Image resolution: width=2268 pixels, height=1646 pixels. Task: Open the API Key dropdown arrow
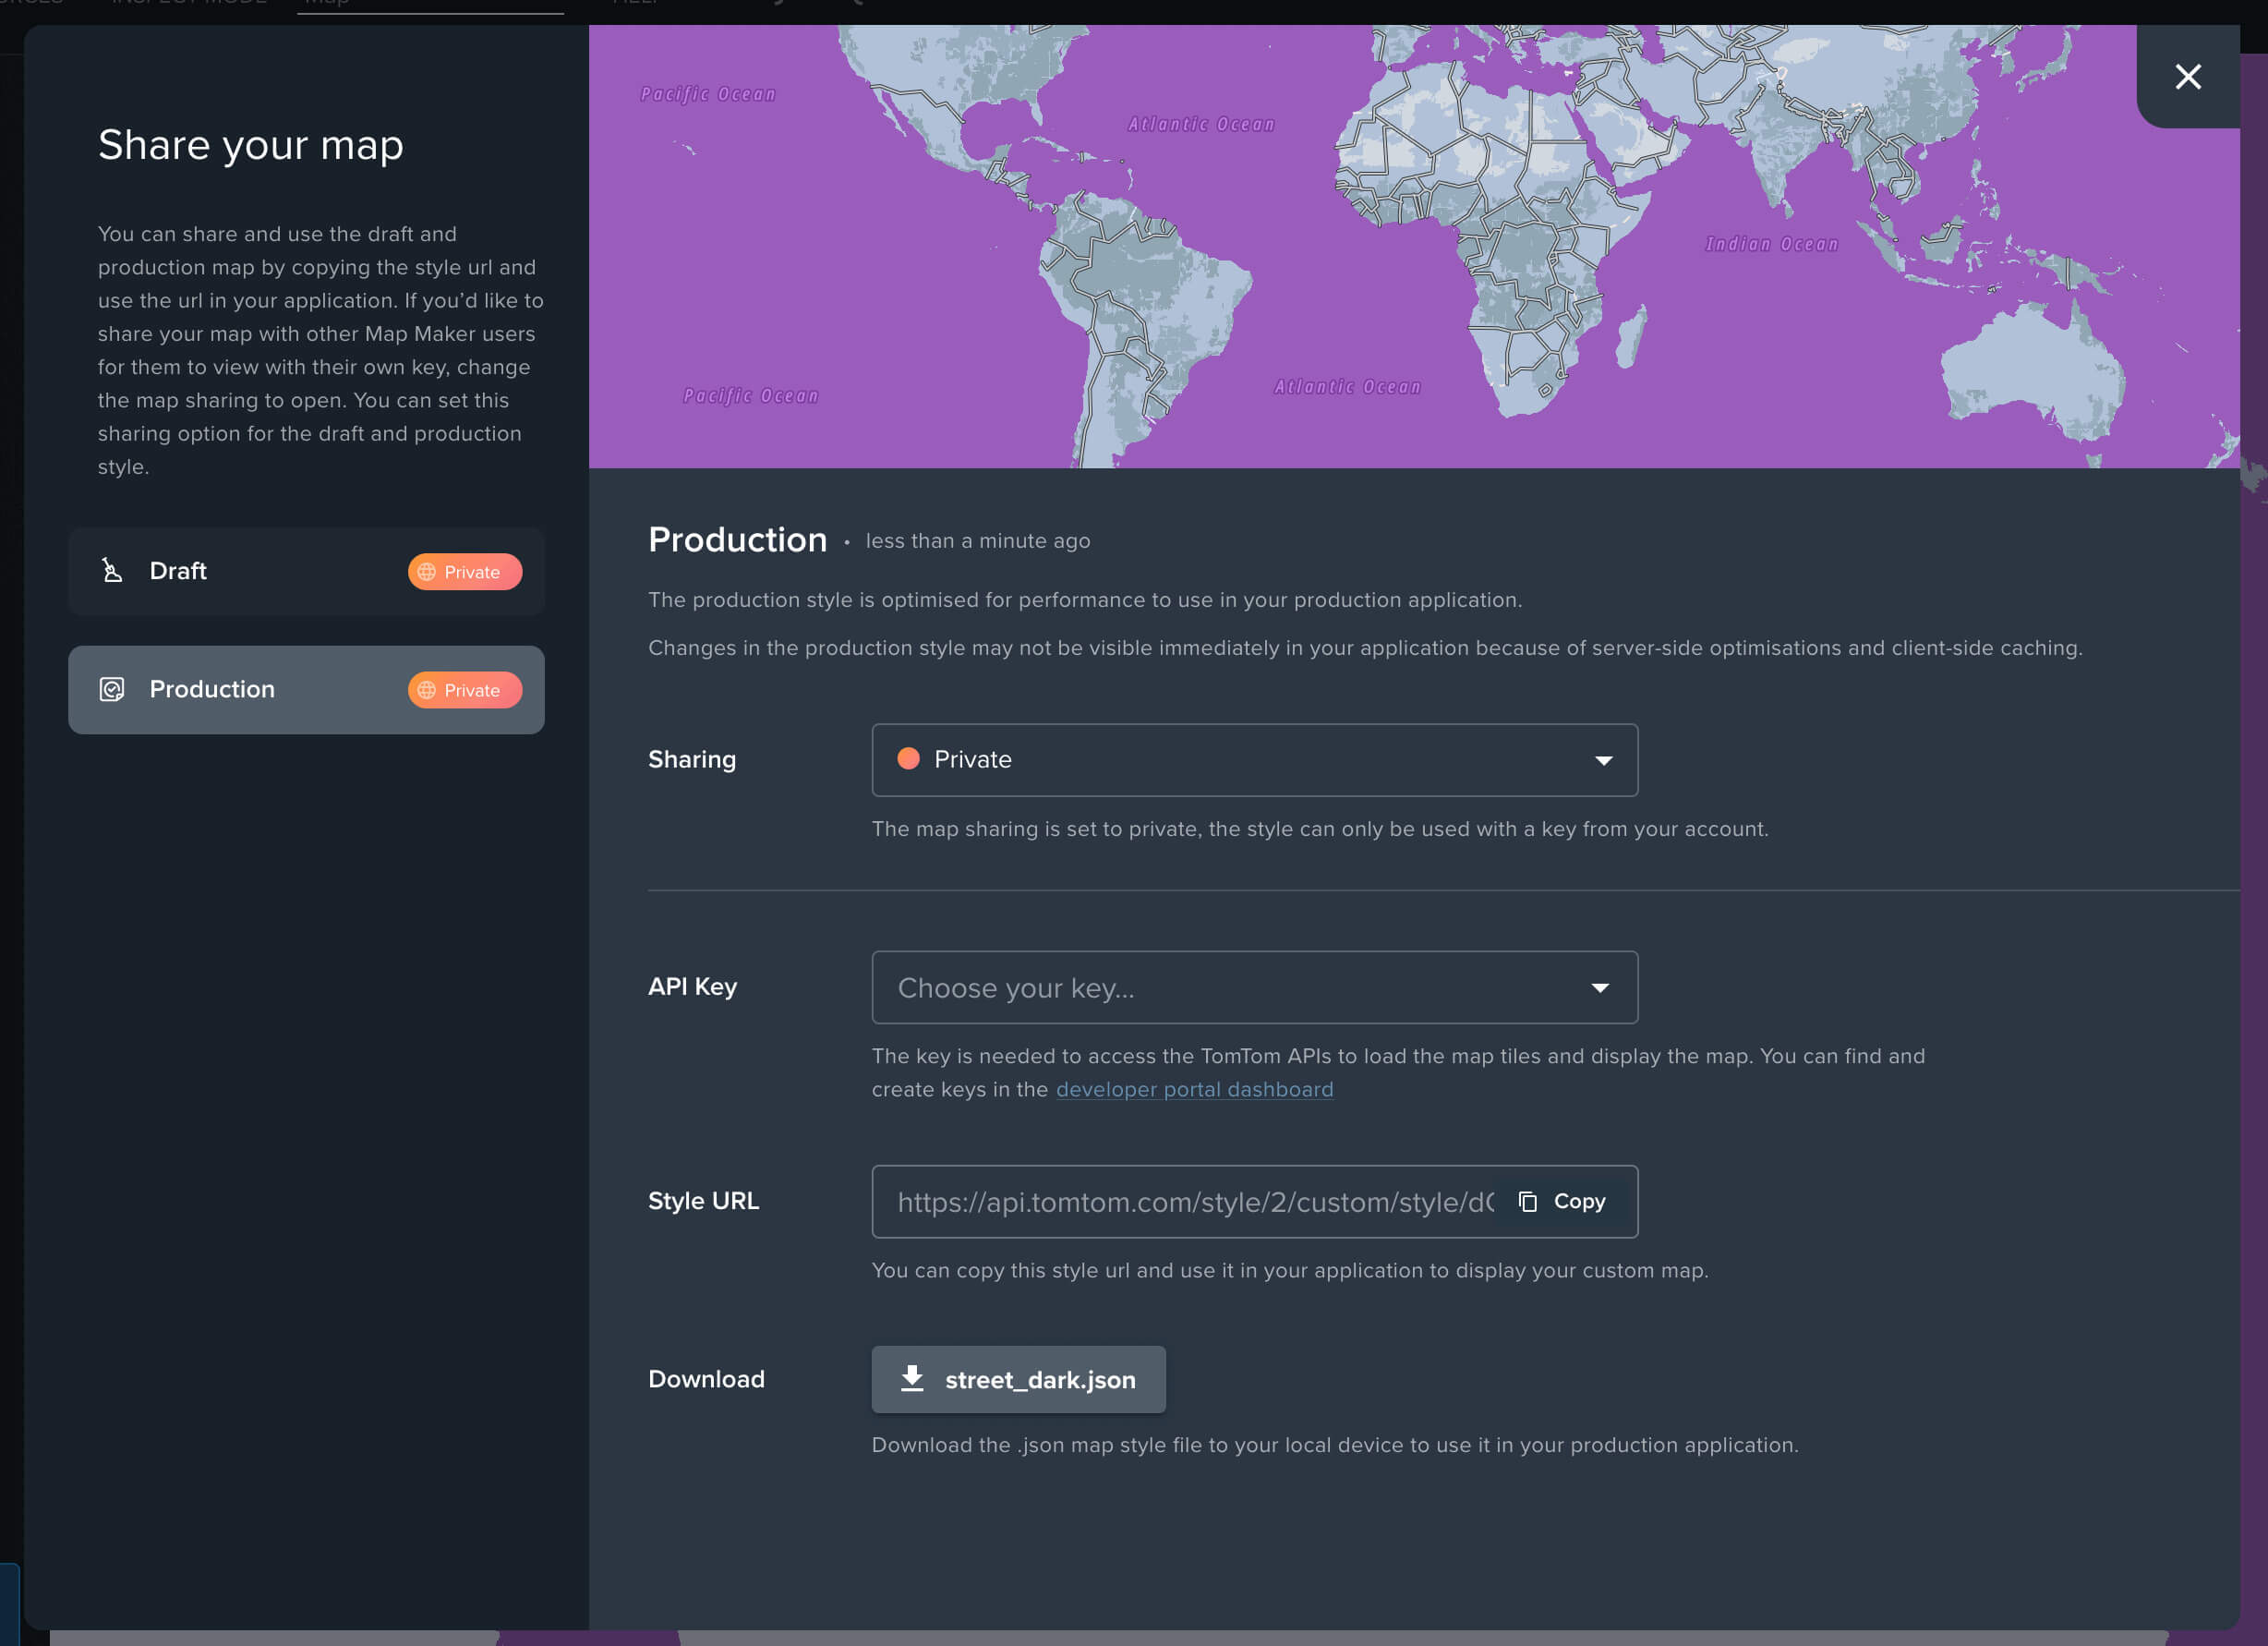pyautogui.click(x=1600, y=988)
